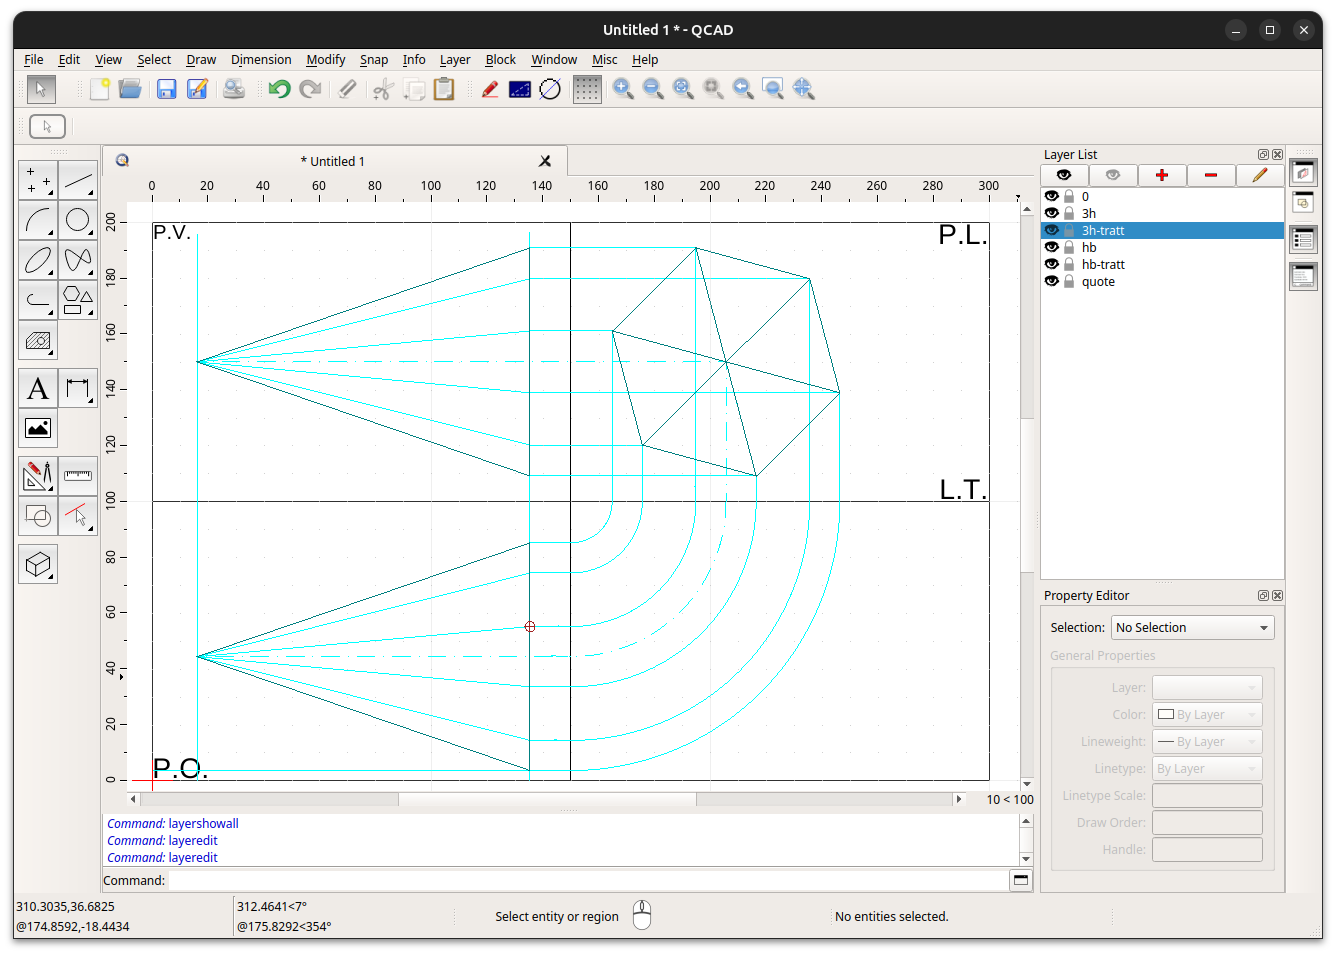Open the Dimension menu
The image size is (1336, 955).
pyautogui.click(x=261, y=60)
